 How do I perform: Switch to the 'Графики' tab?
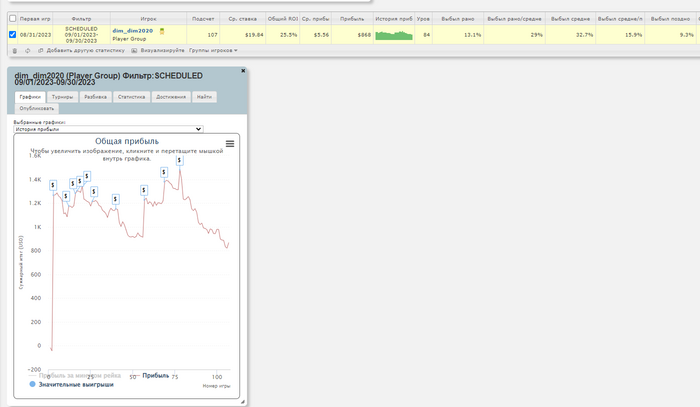[x=30, y=97]
